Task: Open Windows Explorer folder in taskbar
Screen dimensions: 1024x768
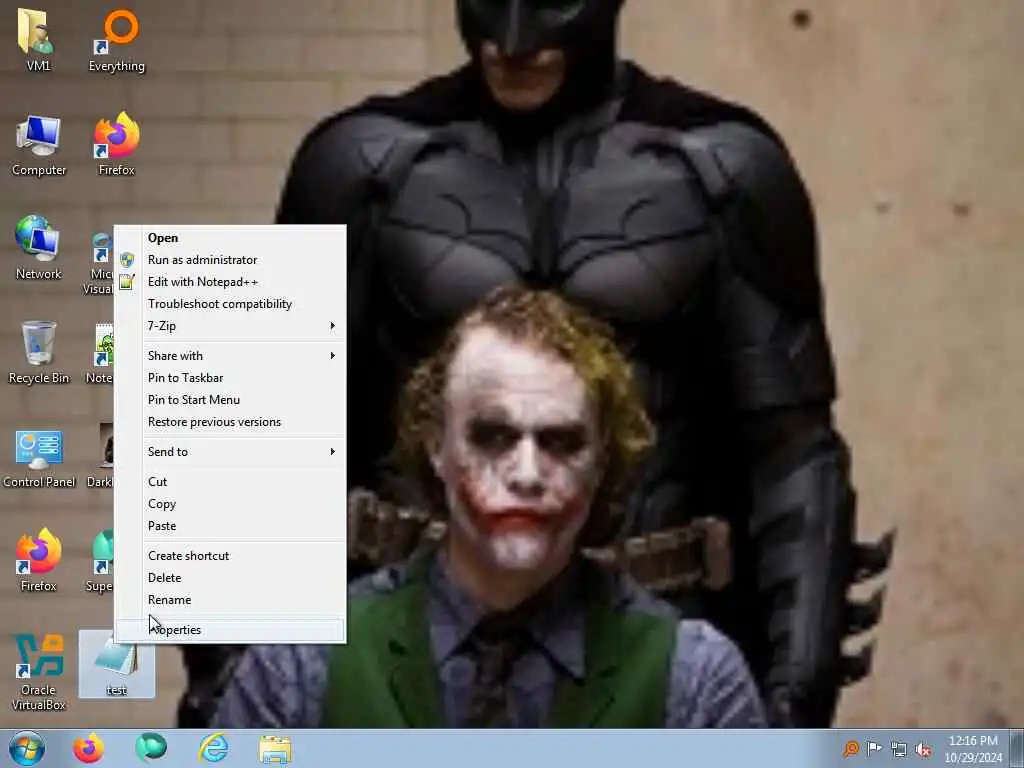Action: (276, 749)
